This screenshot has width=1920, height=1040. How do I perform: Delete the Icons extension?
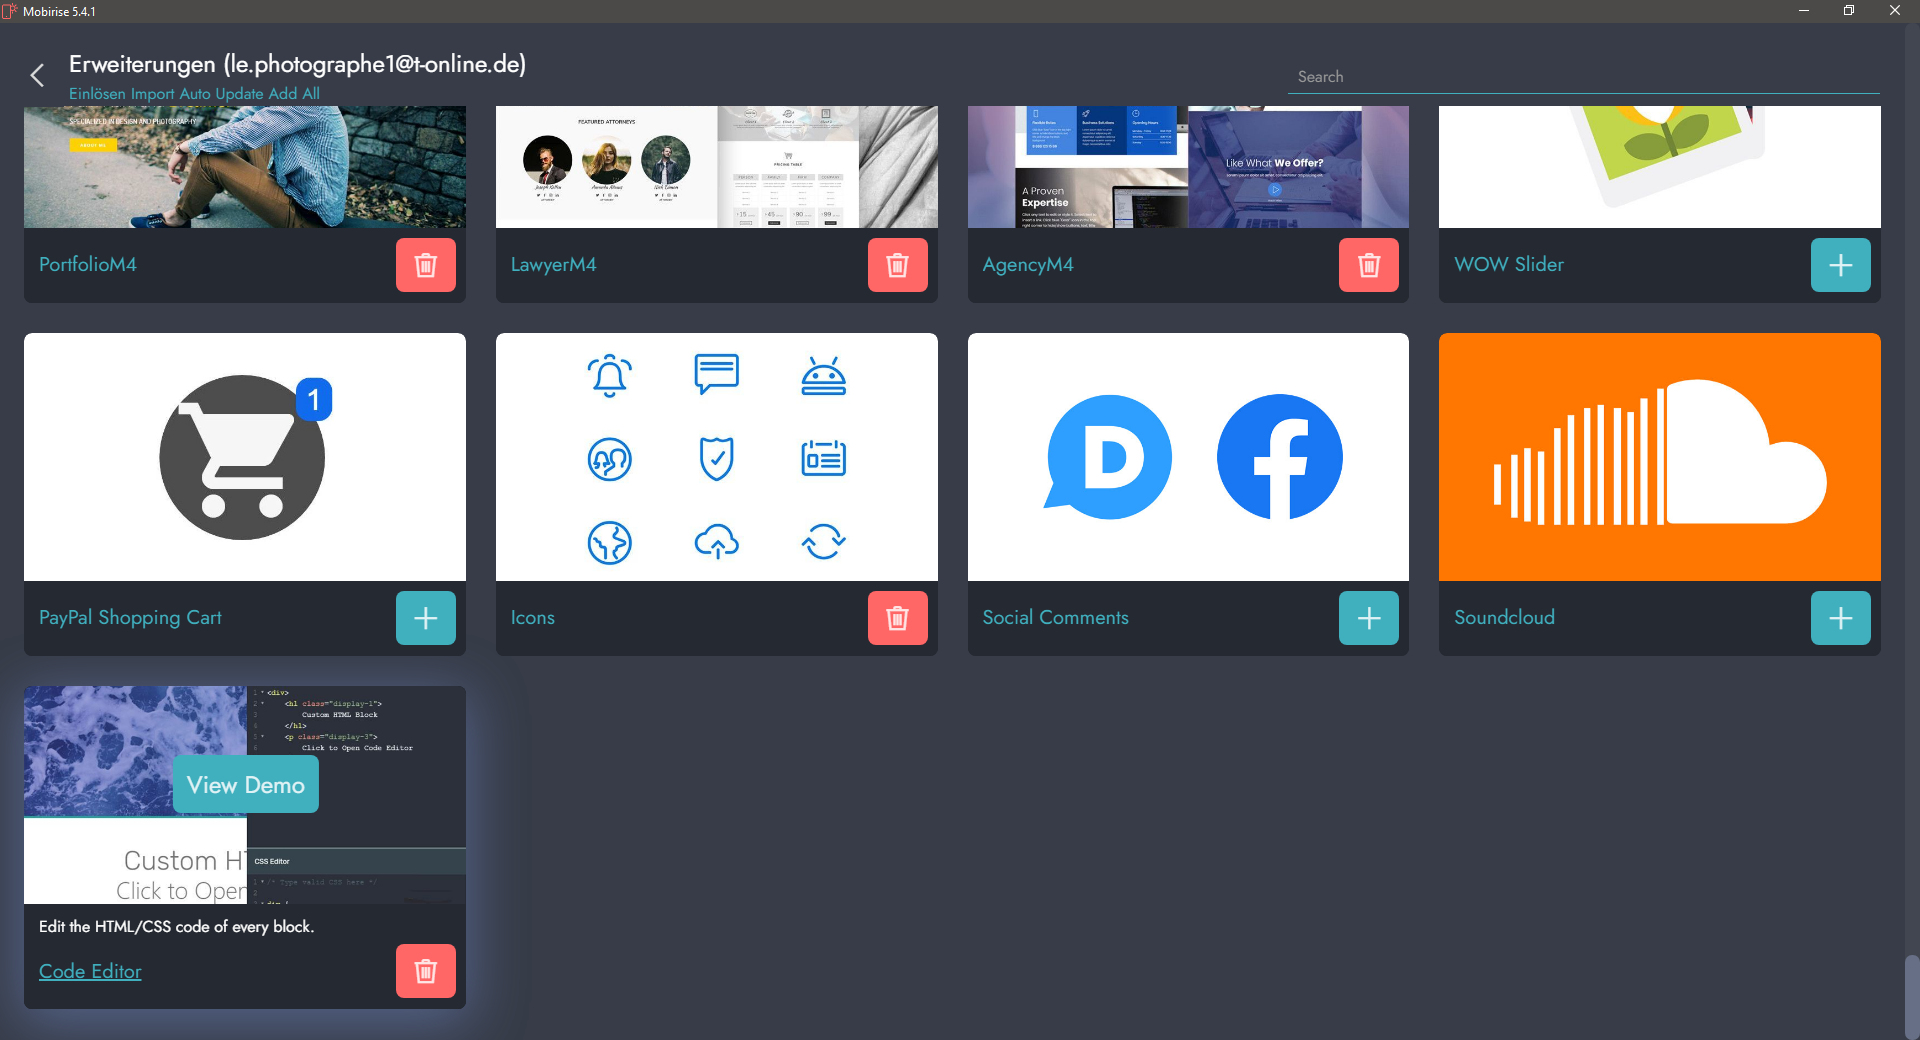tap(898, 618)
